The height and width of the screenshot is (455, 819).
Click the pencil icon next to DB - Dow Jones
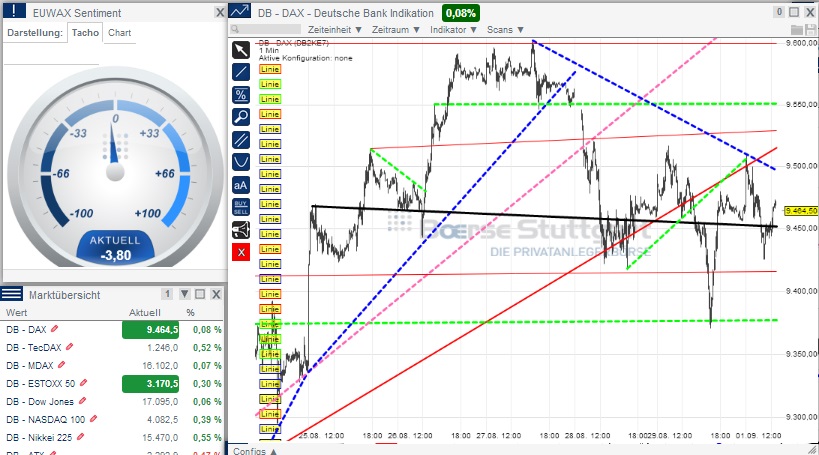coord(82,401)
